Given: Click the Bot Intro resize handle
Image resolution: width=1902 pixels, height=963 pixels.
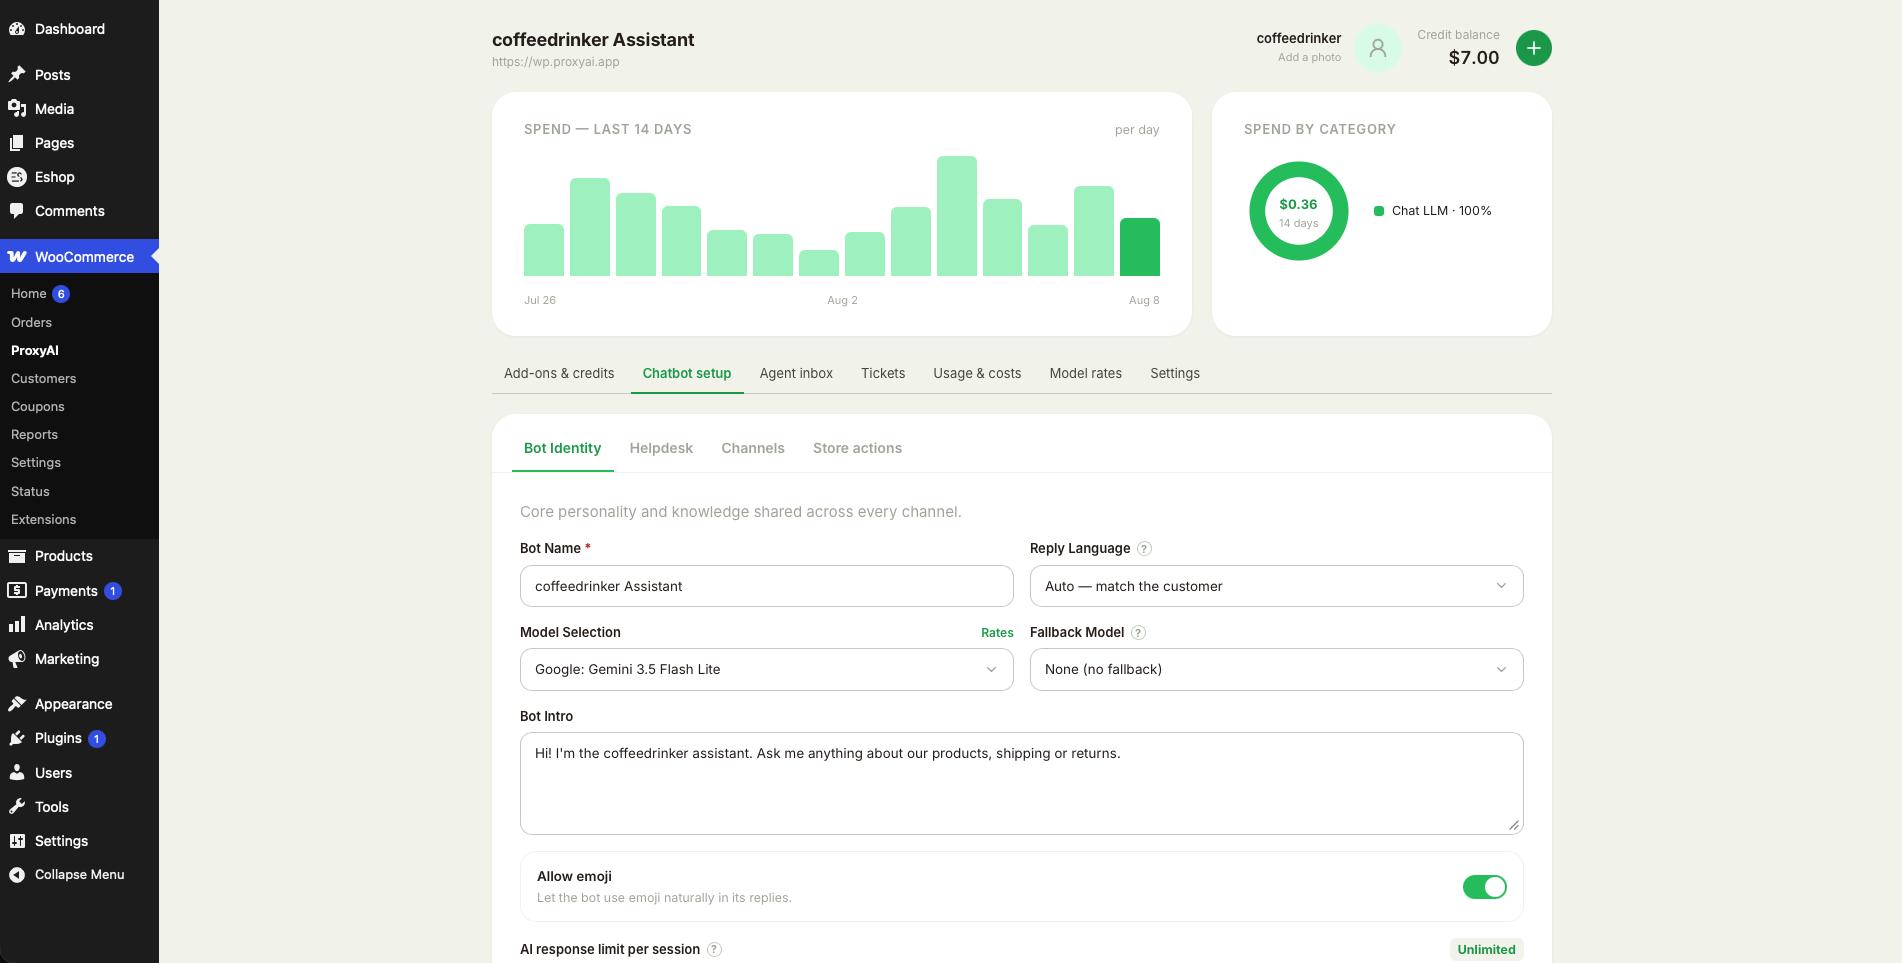Looking at the screenshot, I should (1514, 825).
